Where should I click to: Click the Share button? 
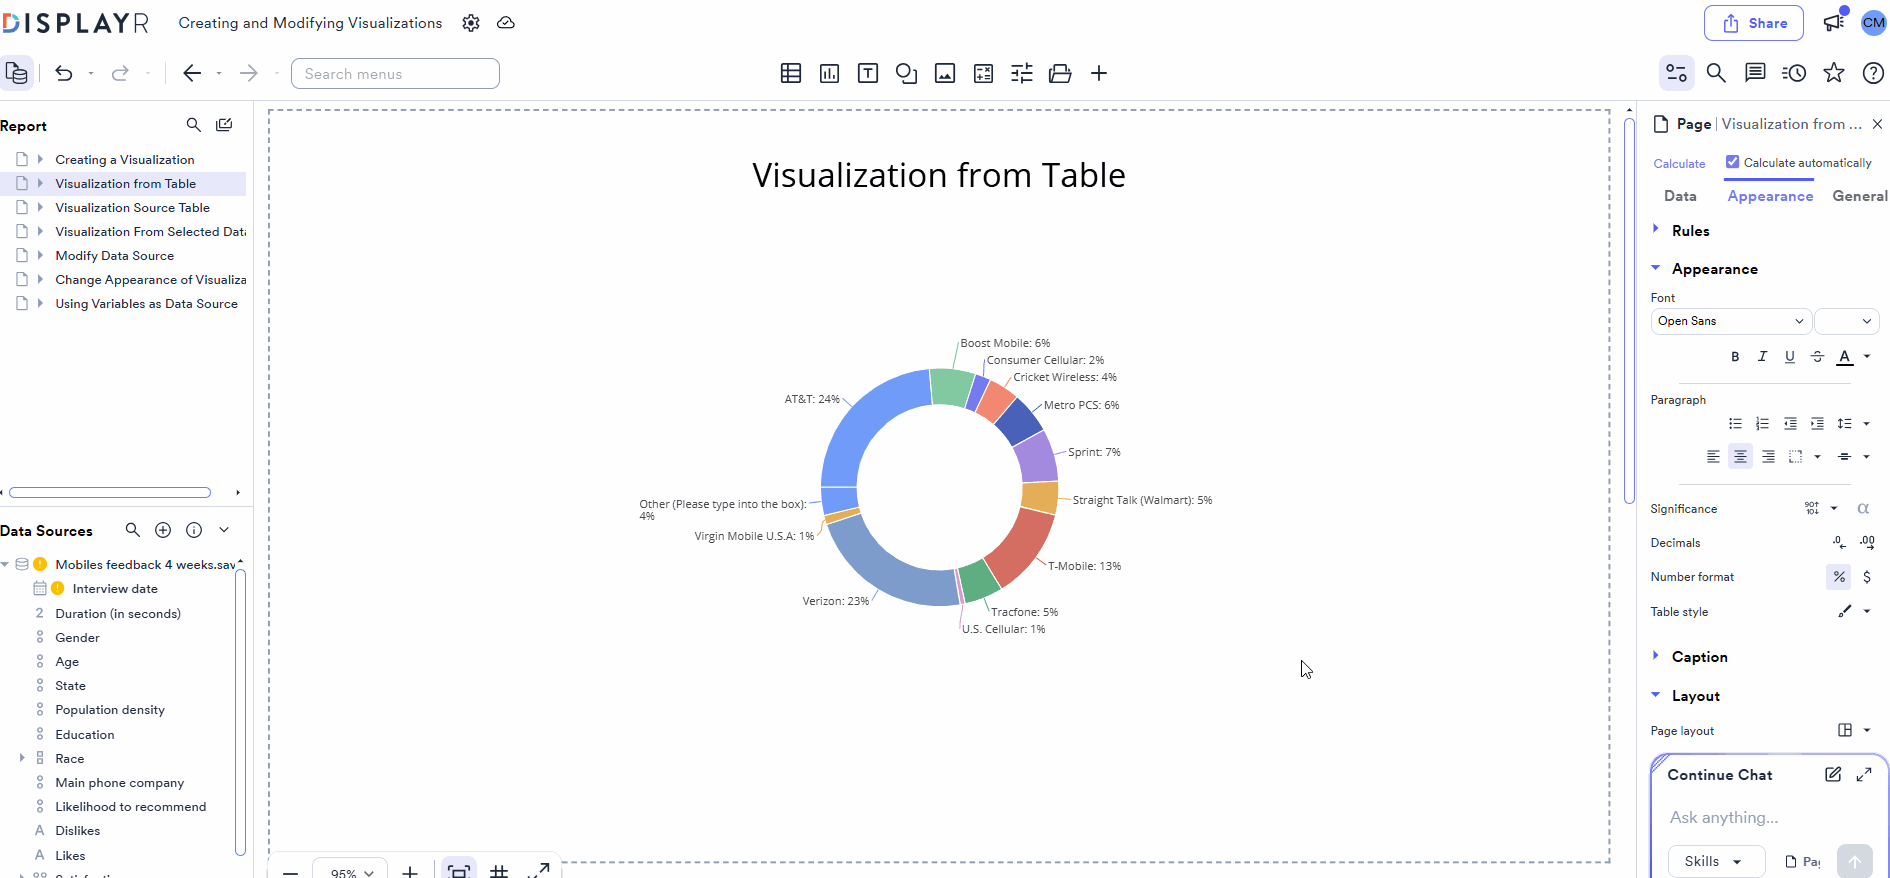pos(1754,23)
